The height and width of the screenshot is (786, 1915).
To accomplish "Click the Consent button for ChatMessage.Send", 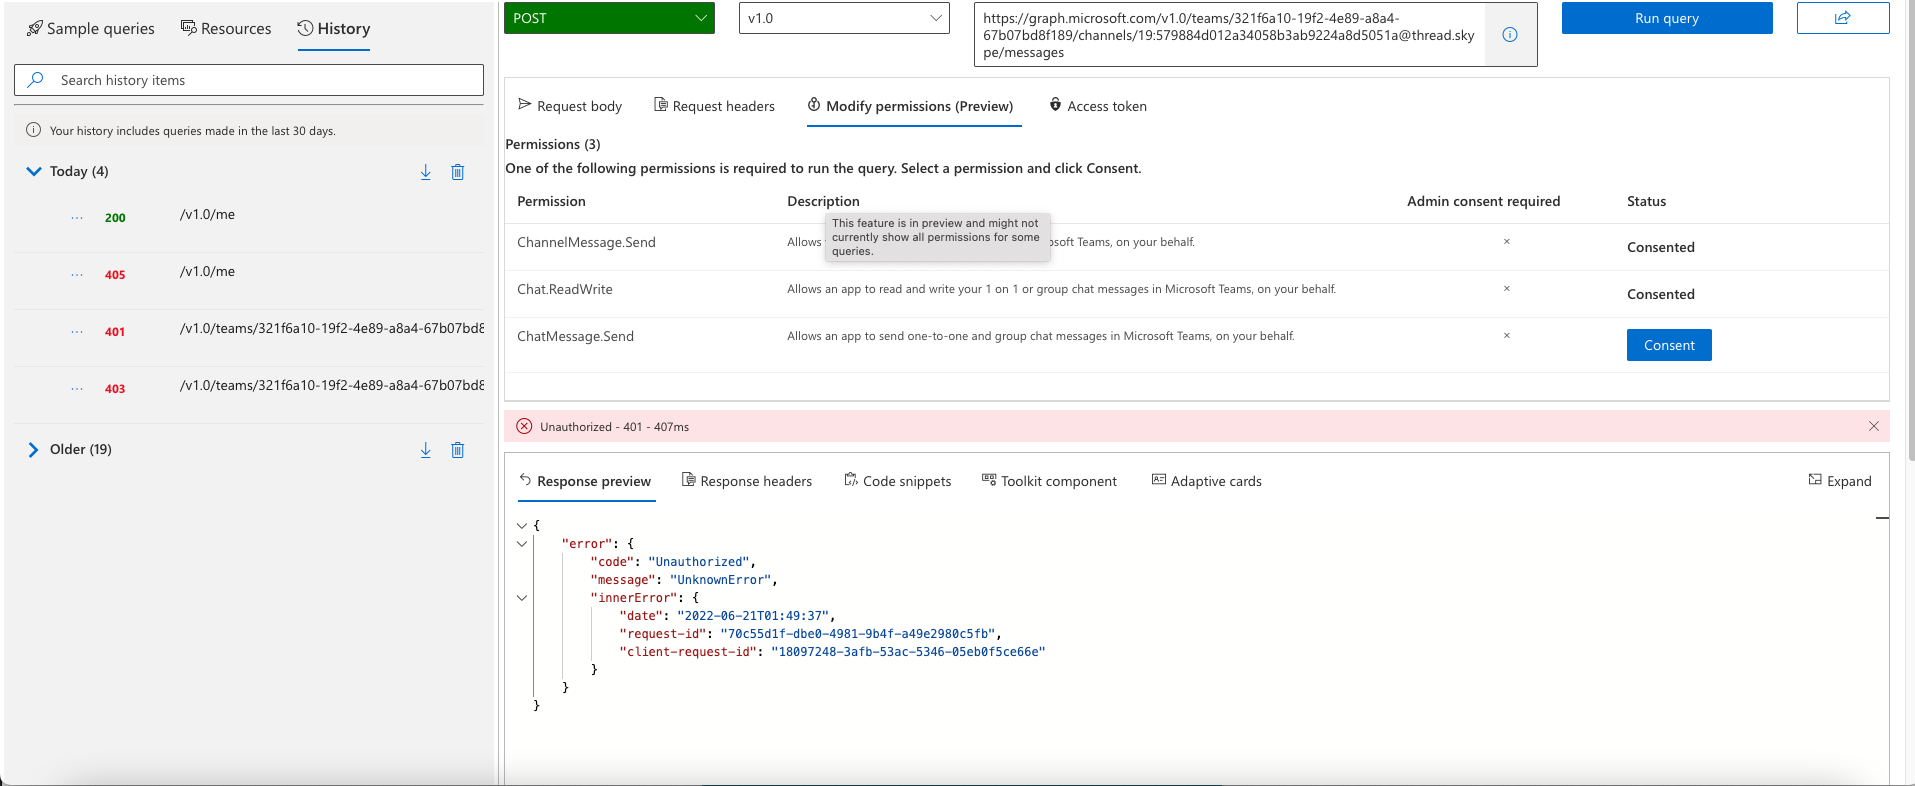I will click(1669, 345).
